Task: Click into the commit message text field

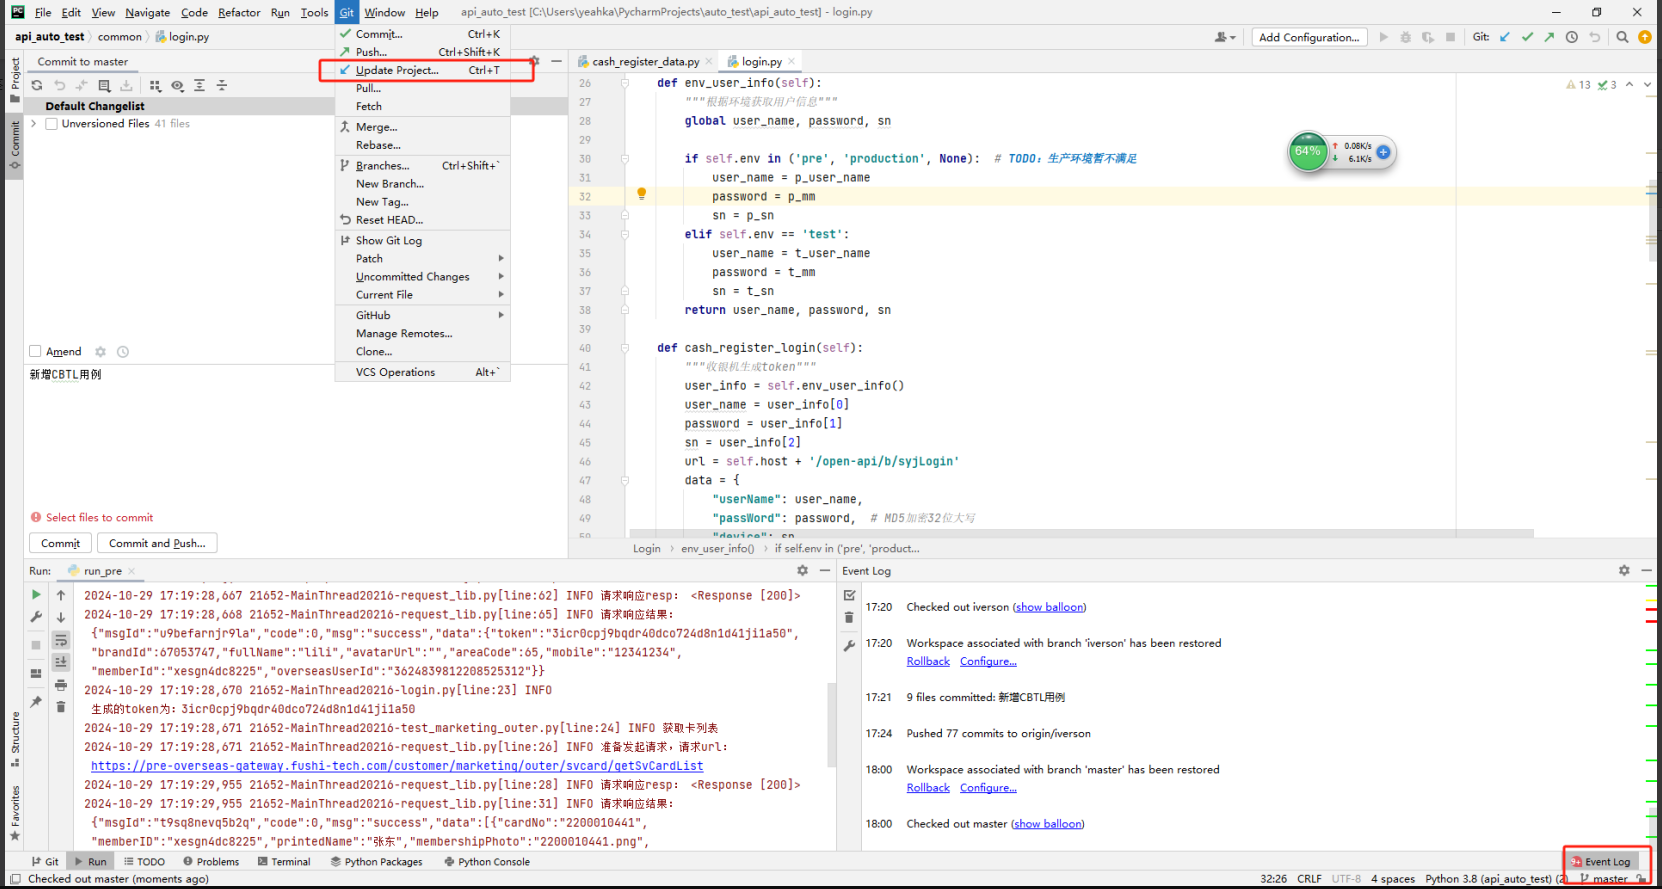Action: click(x=295, y=435)
